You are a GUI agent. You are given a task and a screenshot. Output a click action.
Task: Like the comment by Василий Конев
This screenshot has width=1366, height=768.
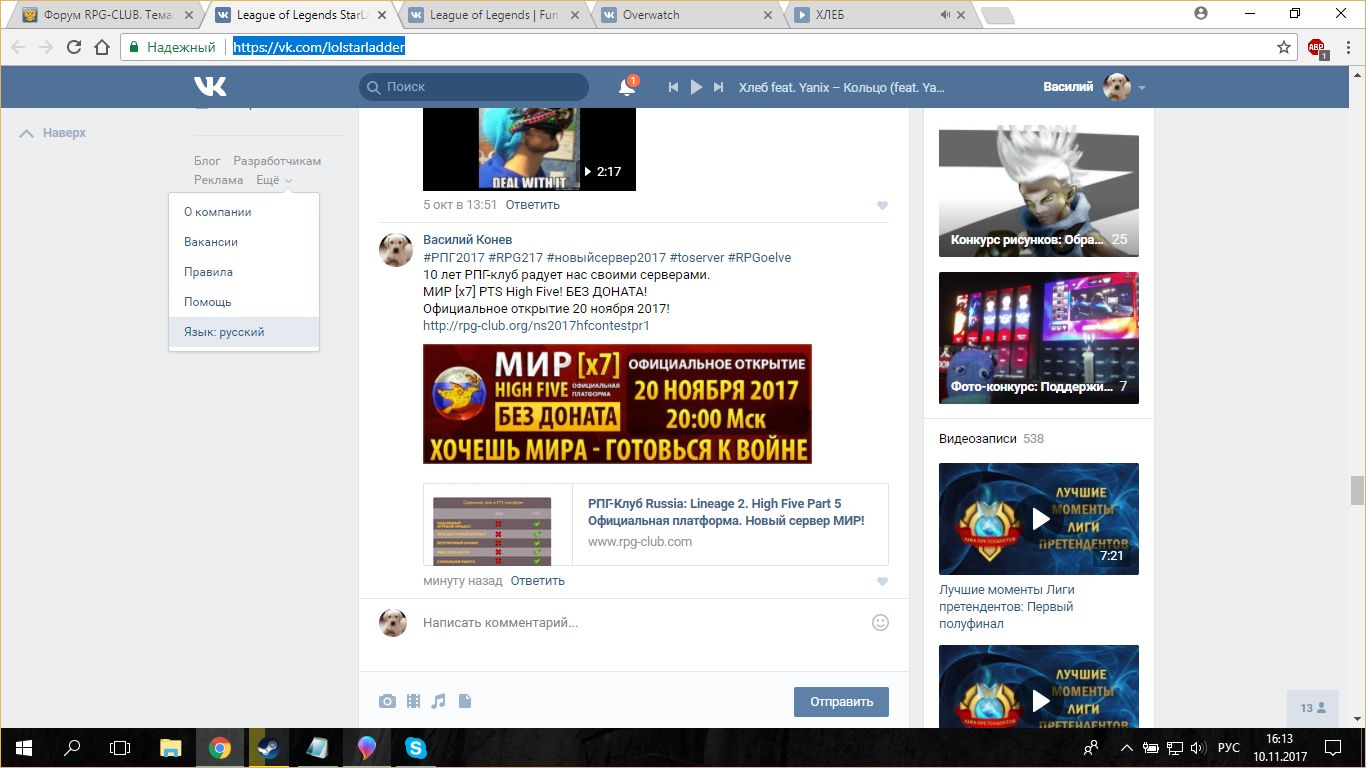(x=882, y=581)
